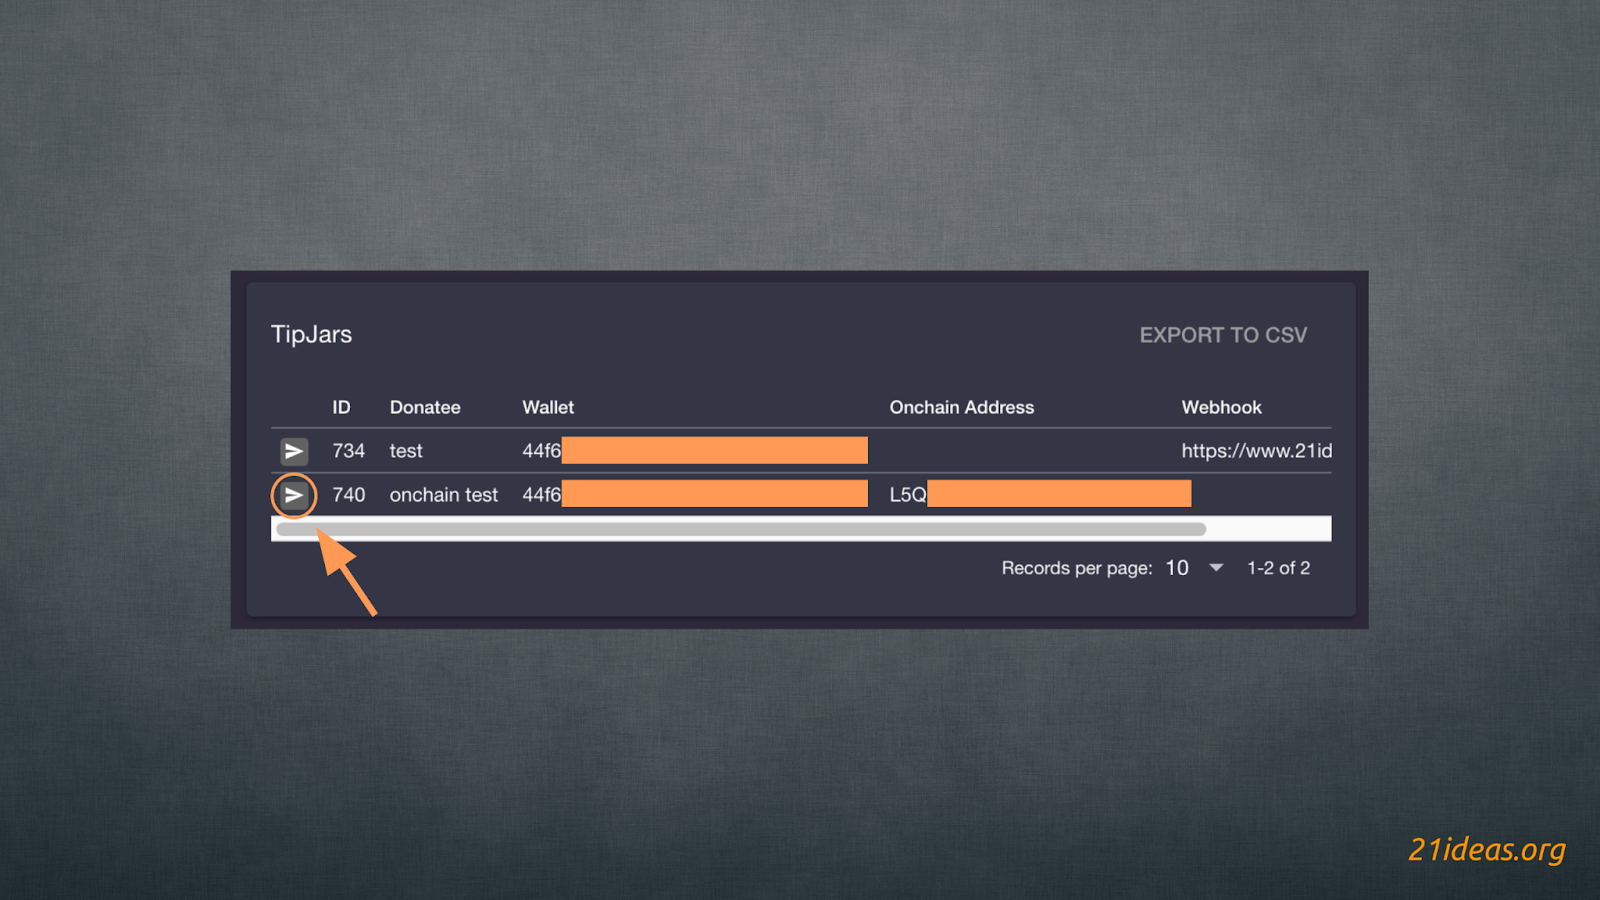Viewport: 1600px width, 900px height.
Task: Click the TipJars panel title
Action: [x=311, y=334]
